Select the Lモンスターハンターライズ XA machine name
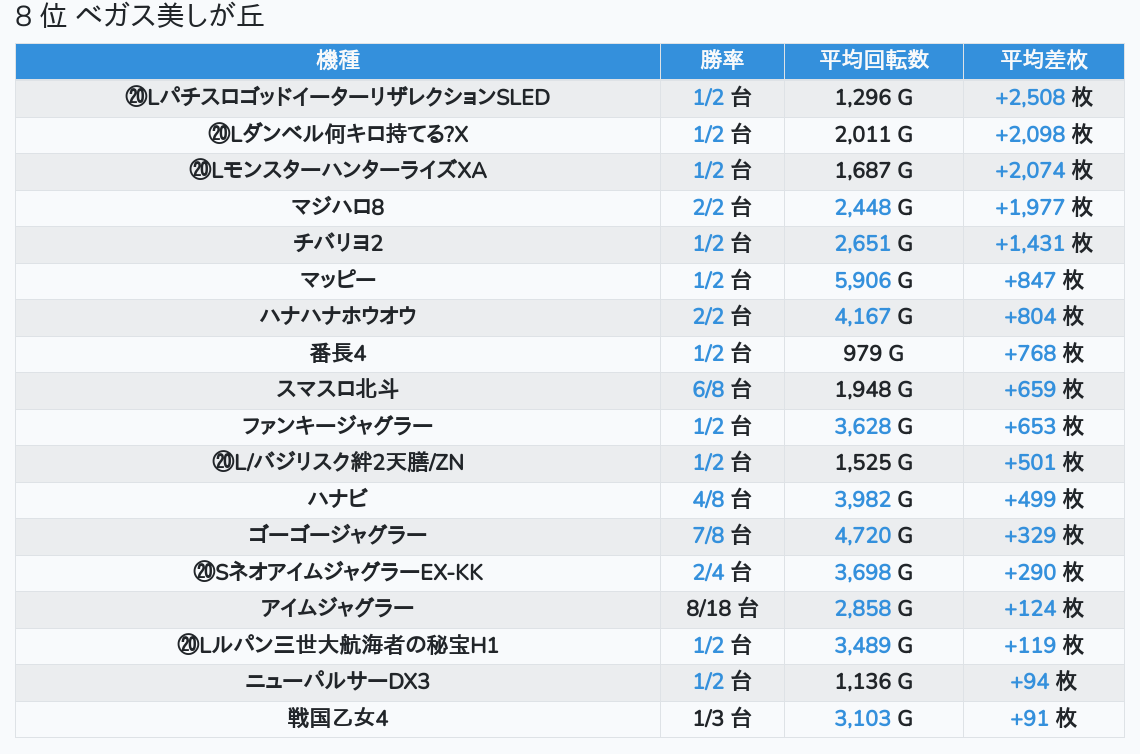This screenshot has height=754, width=1140. click(x=338, y=170)
